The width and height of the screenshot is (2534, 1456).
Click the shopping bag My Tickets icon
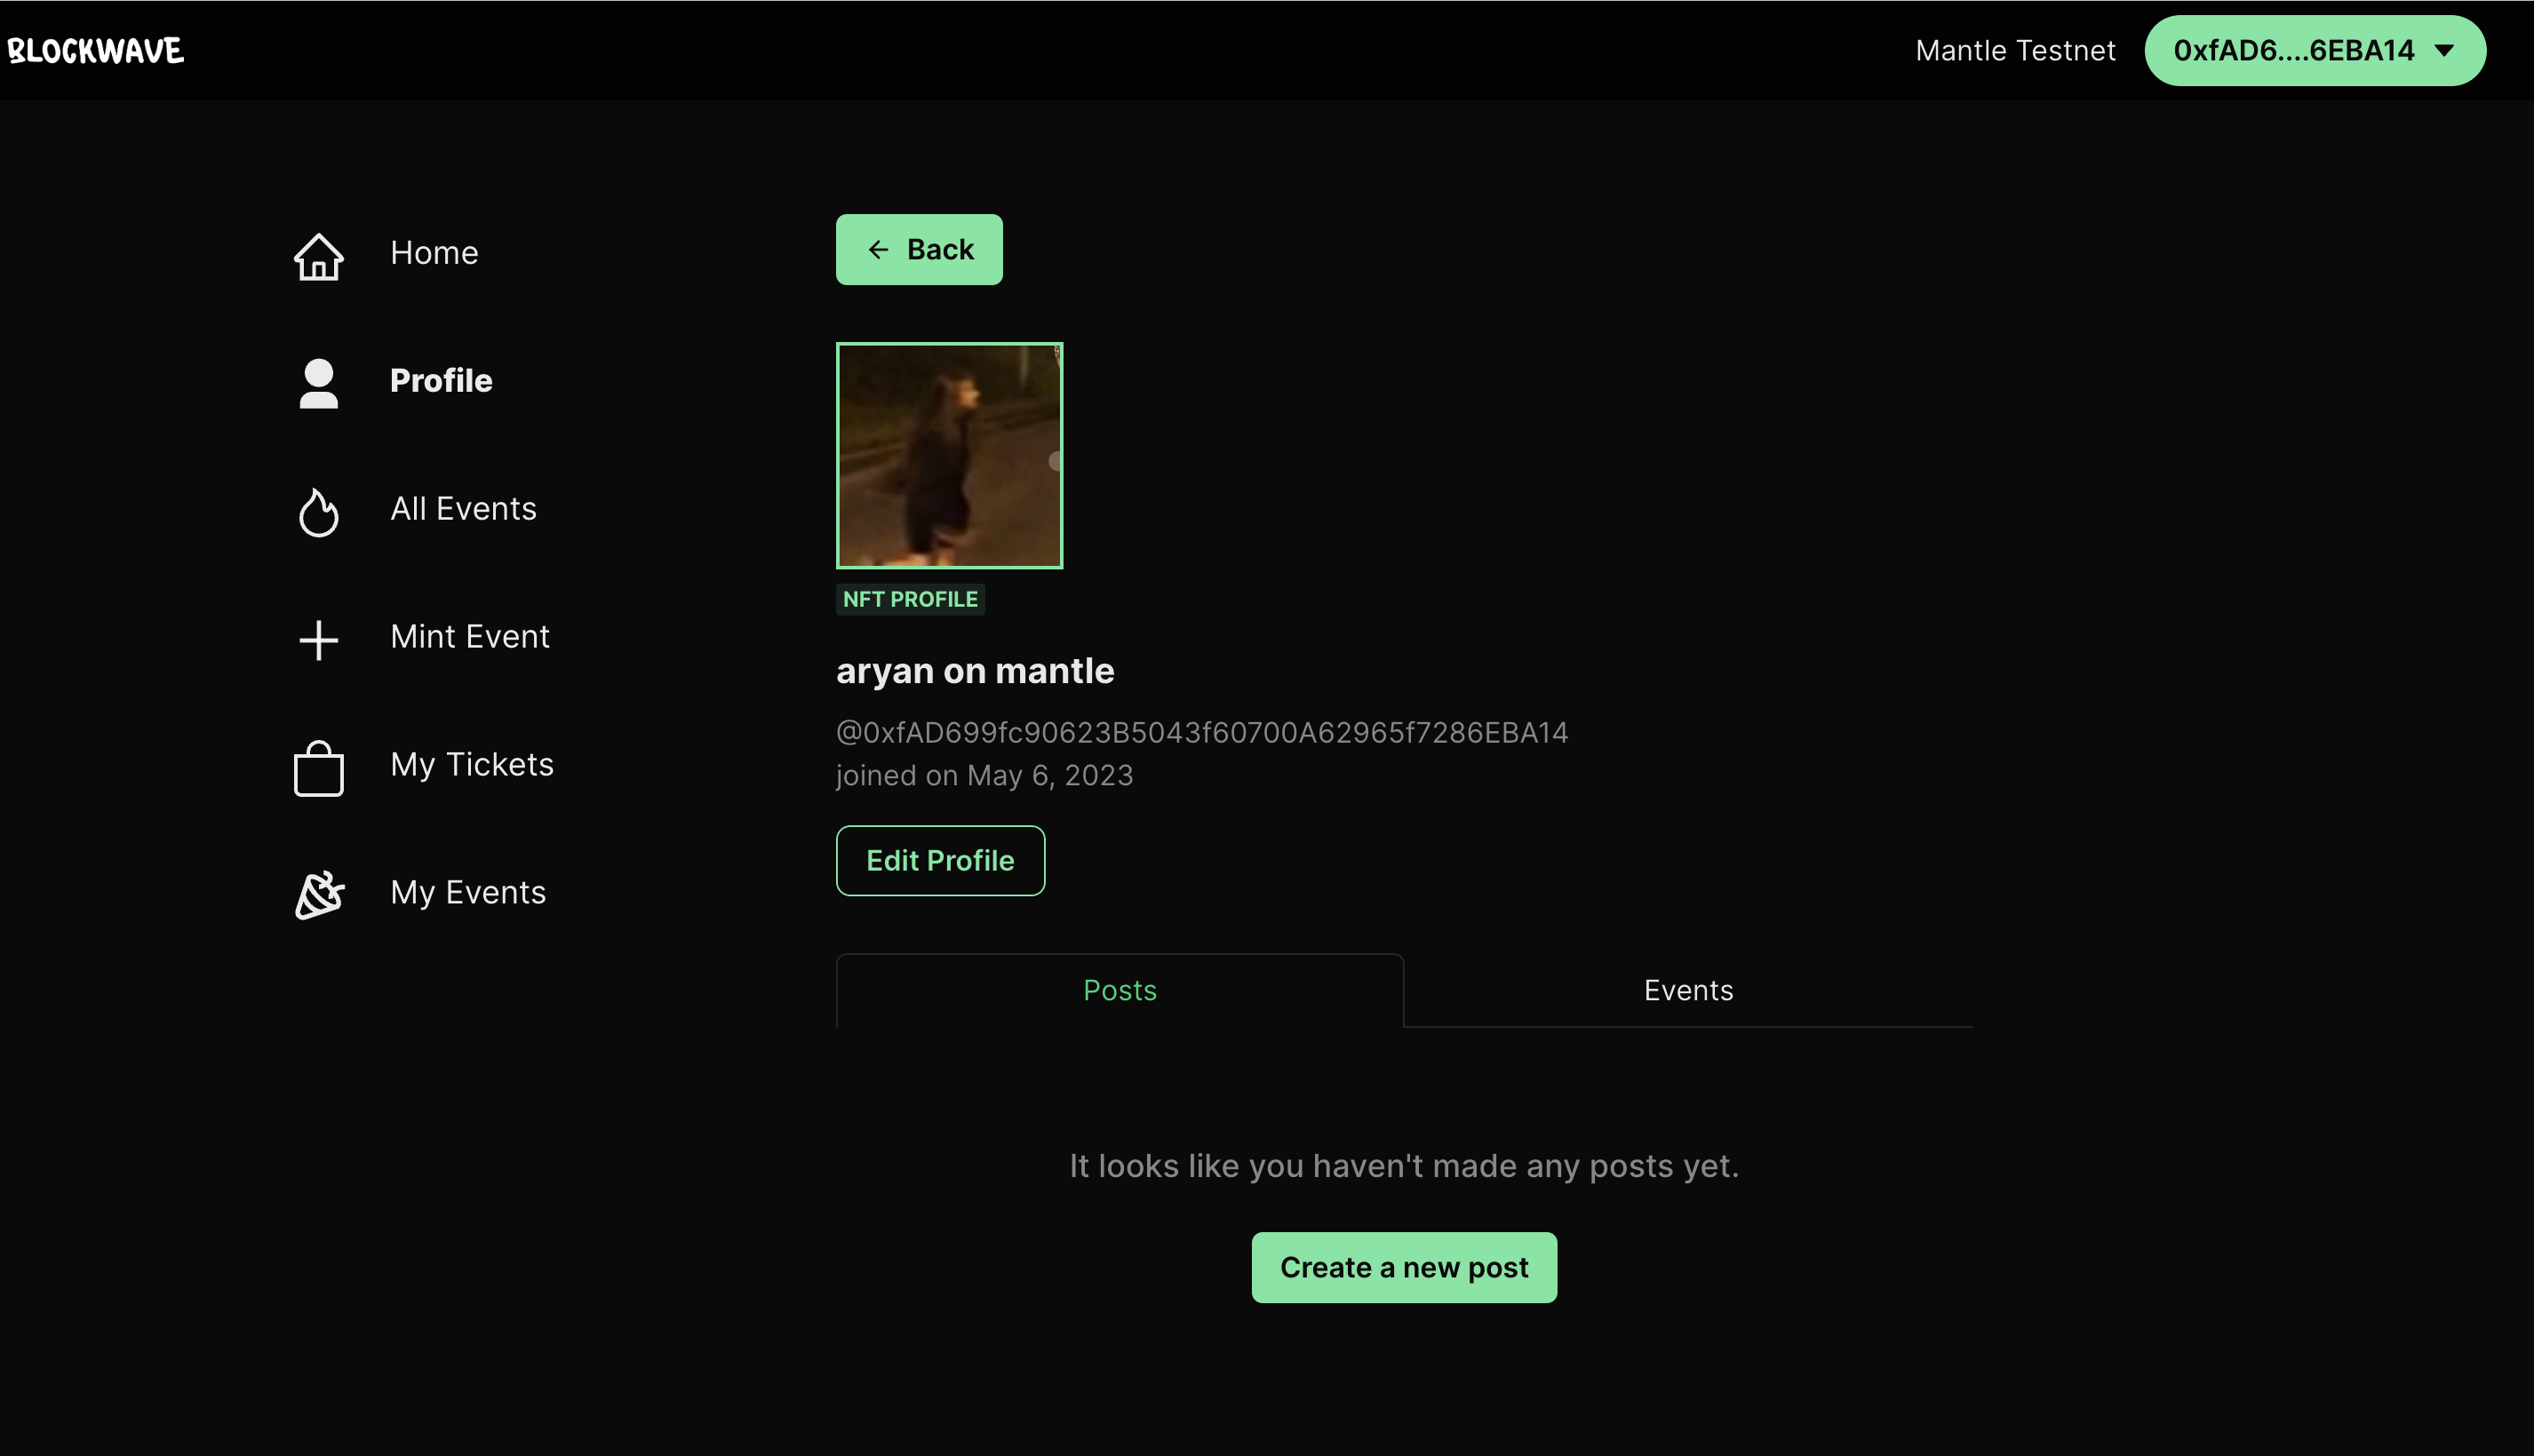(318, 768)
